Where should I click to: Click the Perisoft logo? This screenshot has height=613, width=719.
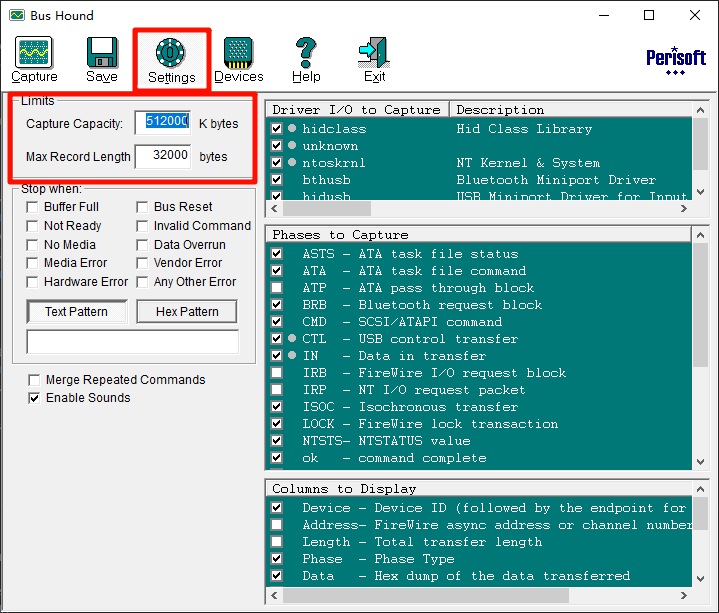click(675, 61)
